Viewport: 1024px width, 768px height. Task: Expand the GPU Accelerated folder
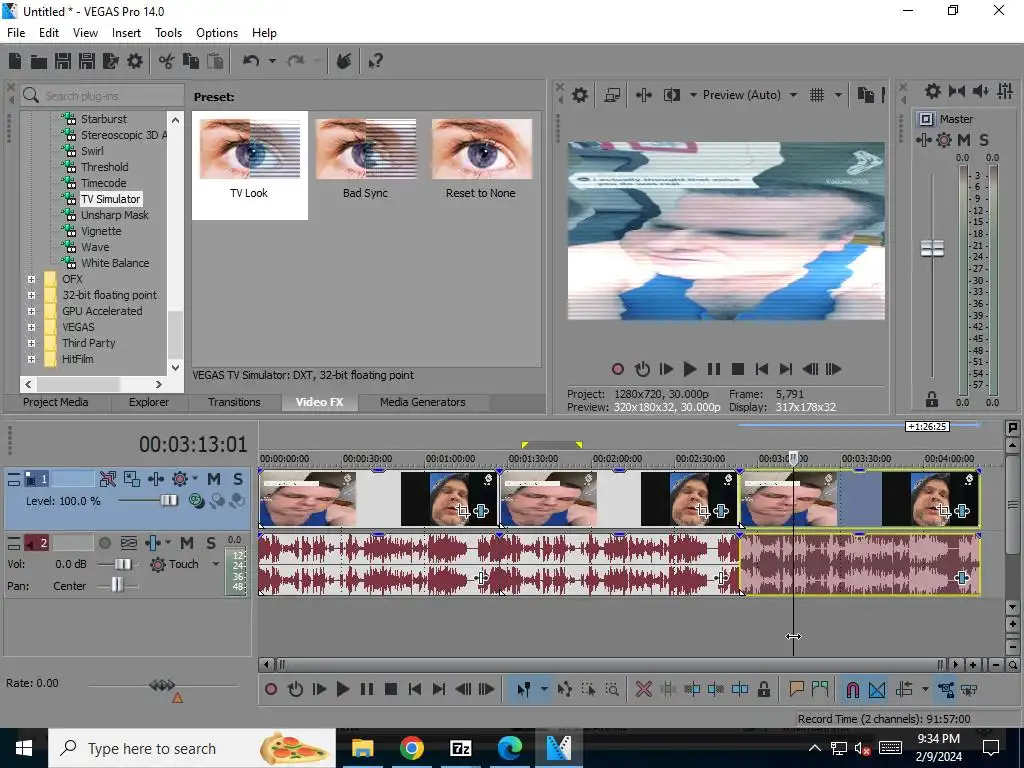[31, 312]
